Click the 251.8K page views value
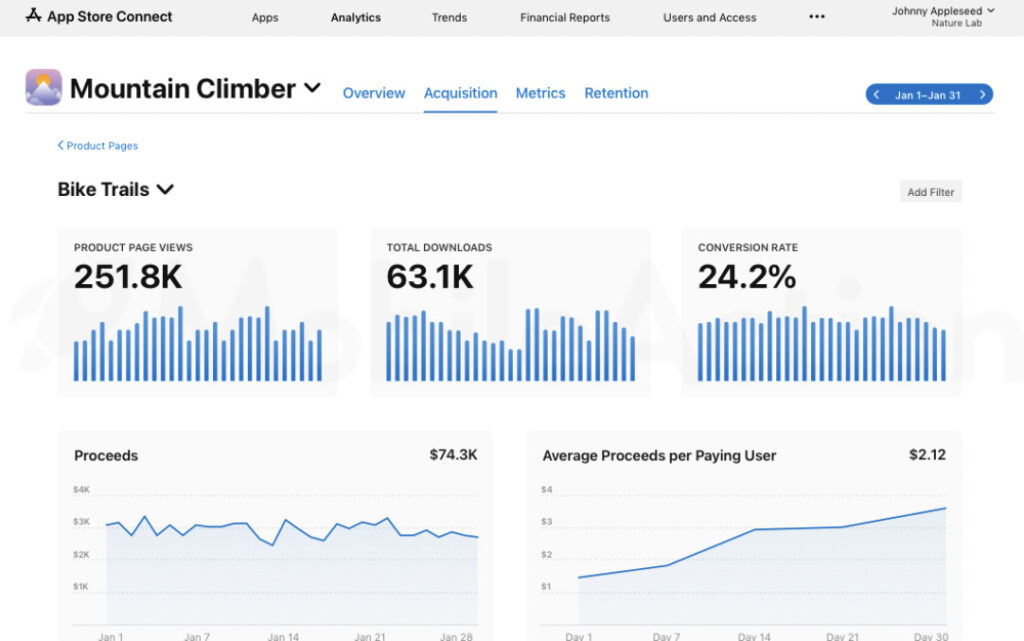 click(128, 277)
